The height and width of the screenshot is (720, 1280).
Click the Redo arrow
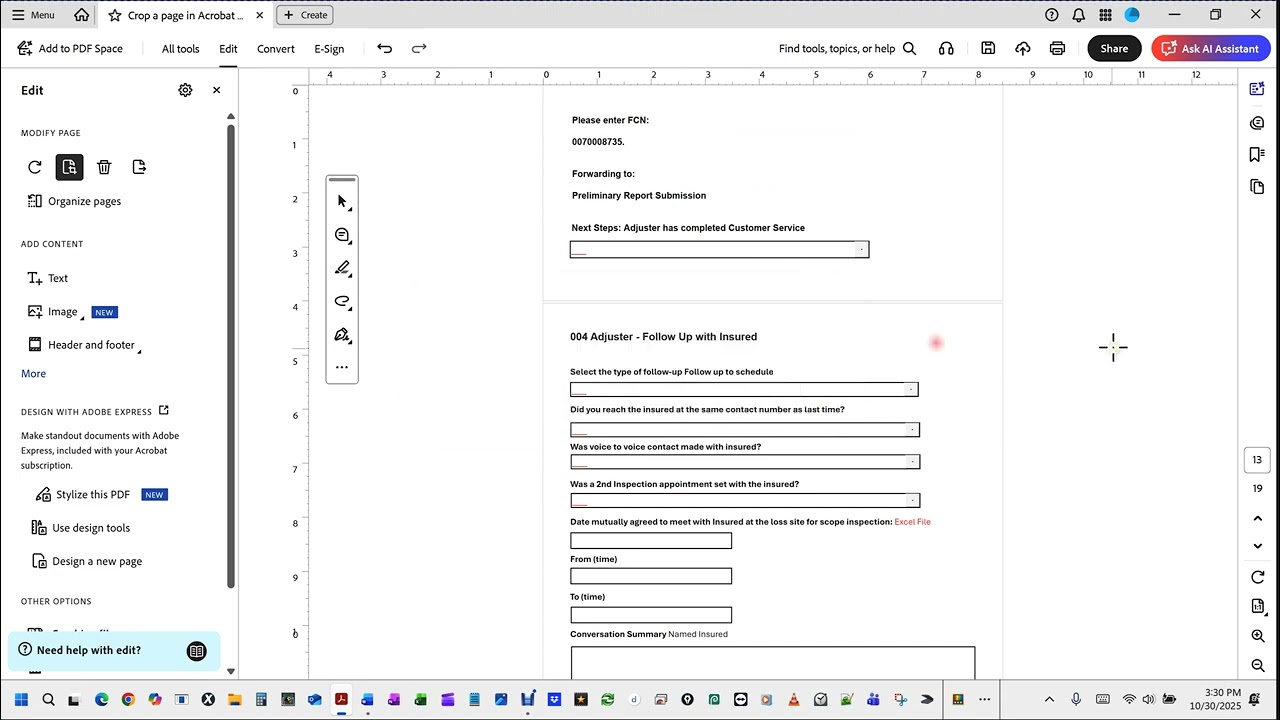pyautogui.click(x=419, y=48)
